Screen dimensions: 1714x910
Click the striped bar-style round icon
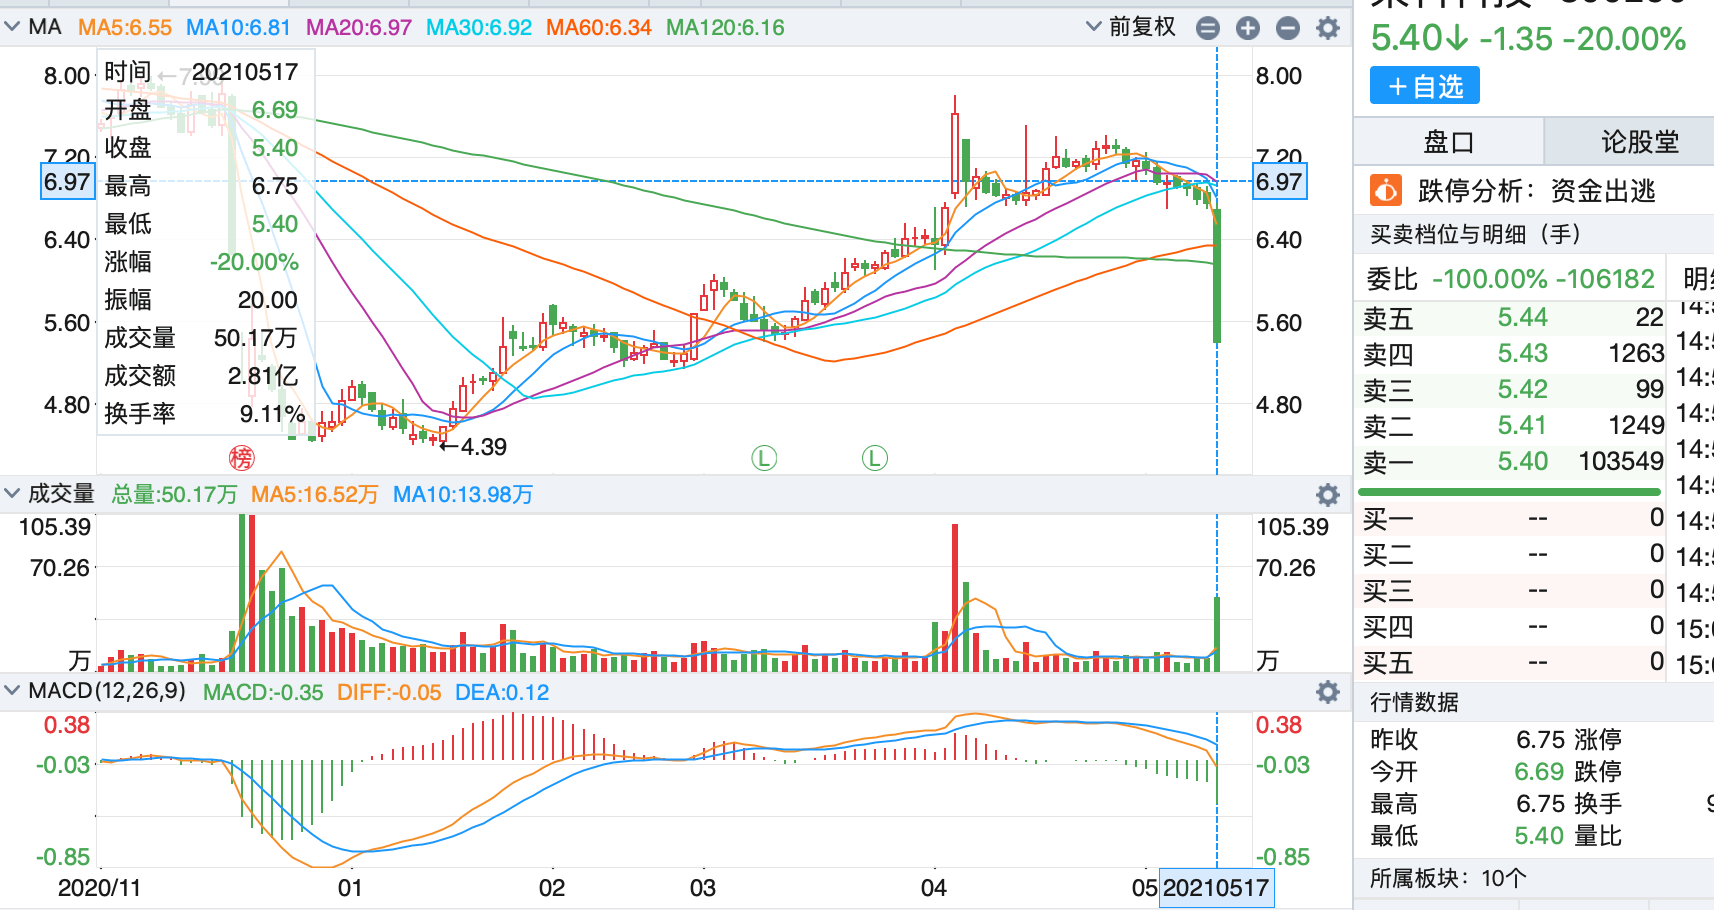(1208, 28)
